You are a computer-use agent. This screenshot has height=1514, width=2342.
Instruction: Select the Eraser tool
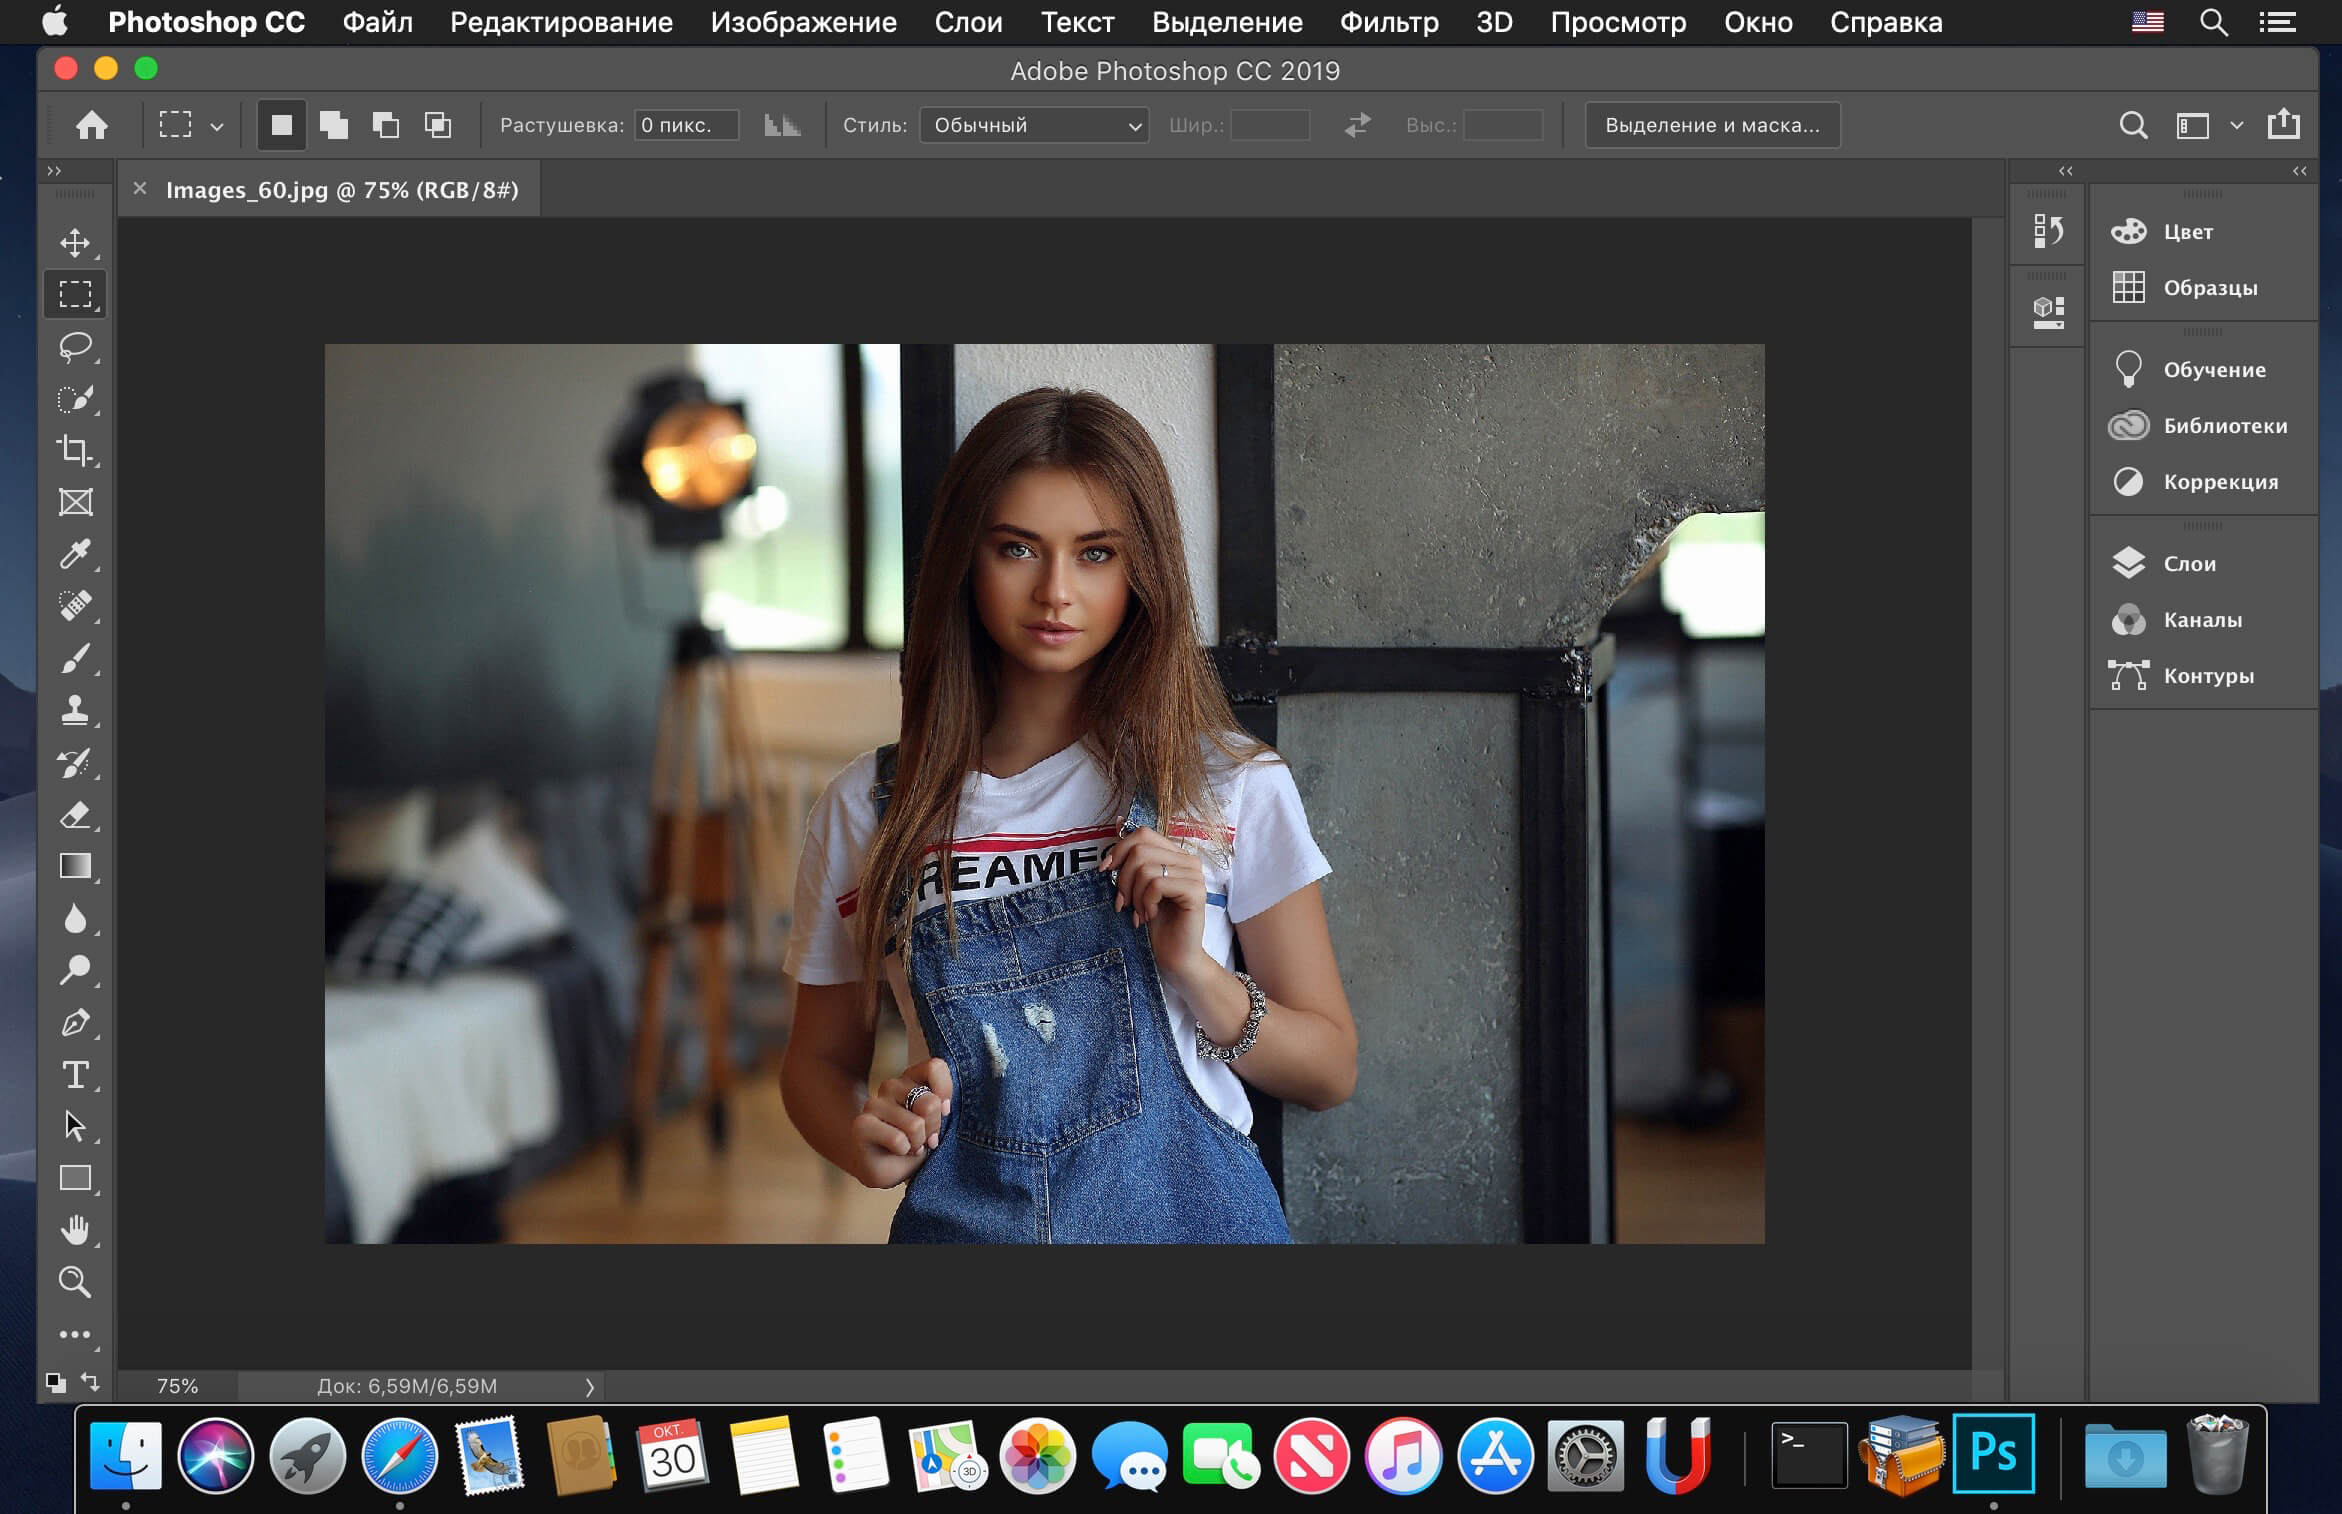pyautogui.click(x=75, y=816)
